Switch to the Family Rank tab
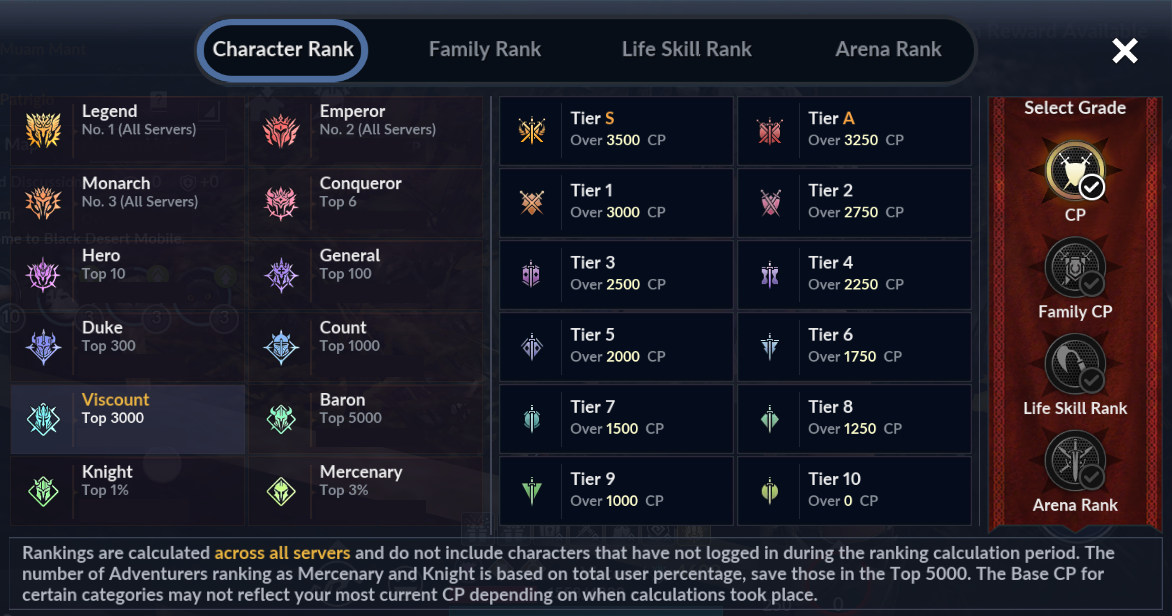 point(484,49)
